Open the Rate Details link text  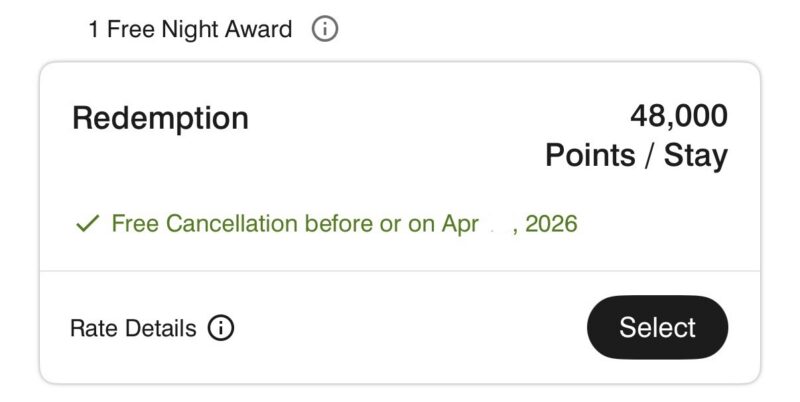point(133,328)
